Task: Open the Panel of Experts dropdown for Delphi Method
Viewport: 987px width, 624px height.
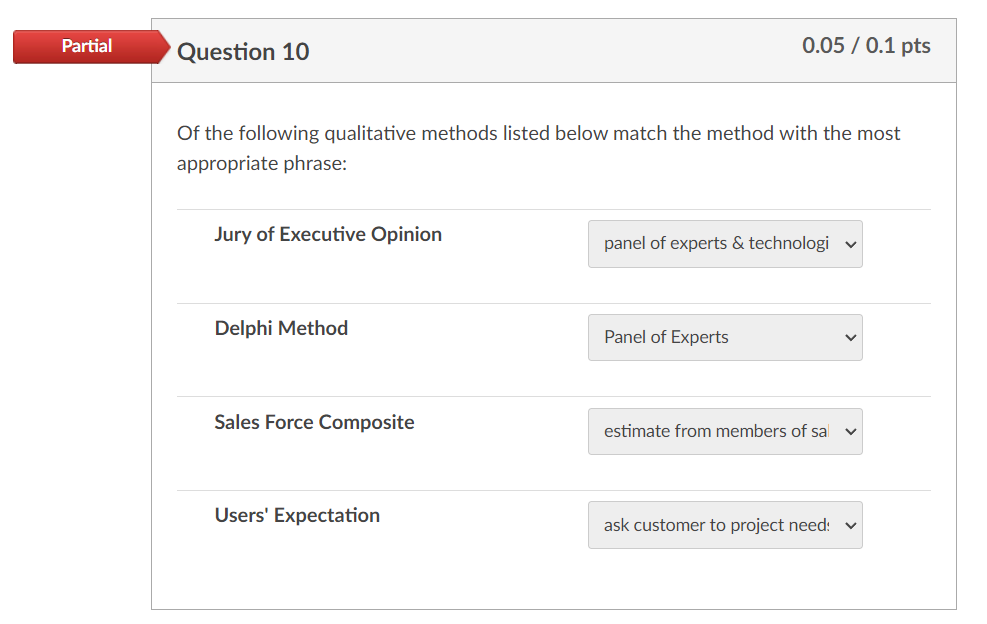Action: (725, 338)
